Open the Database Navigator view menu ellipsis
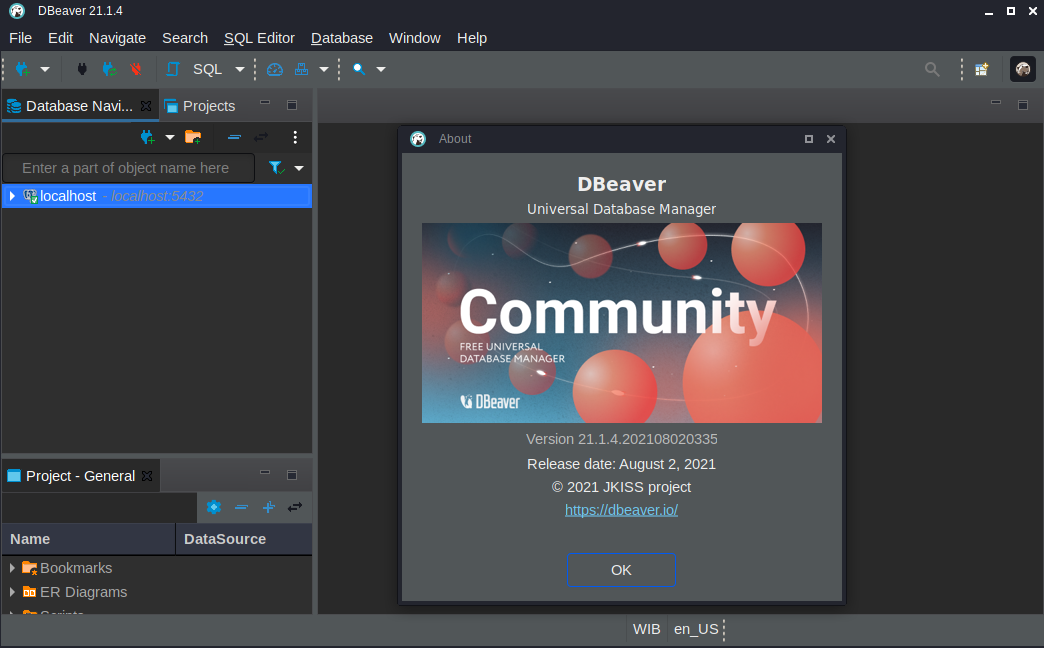1044x648 pixels. click(295, 137)
